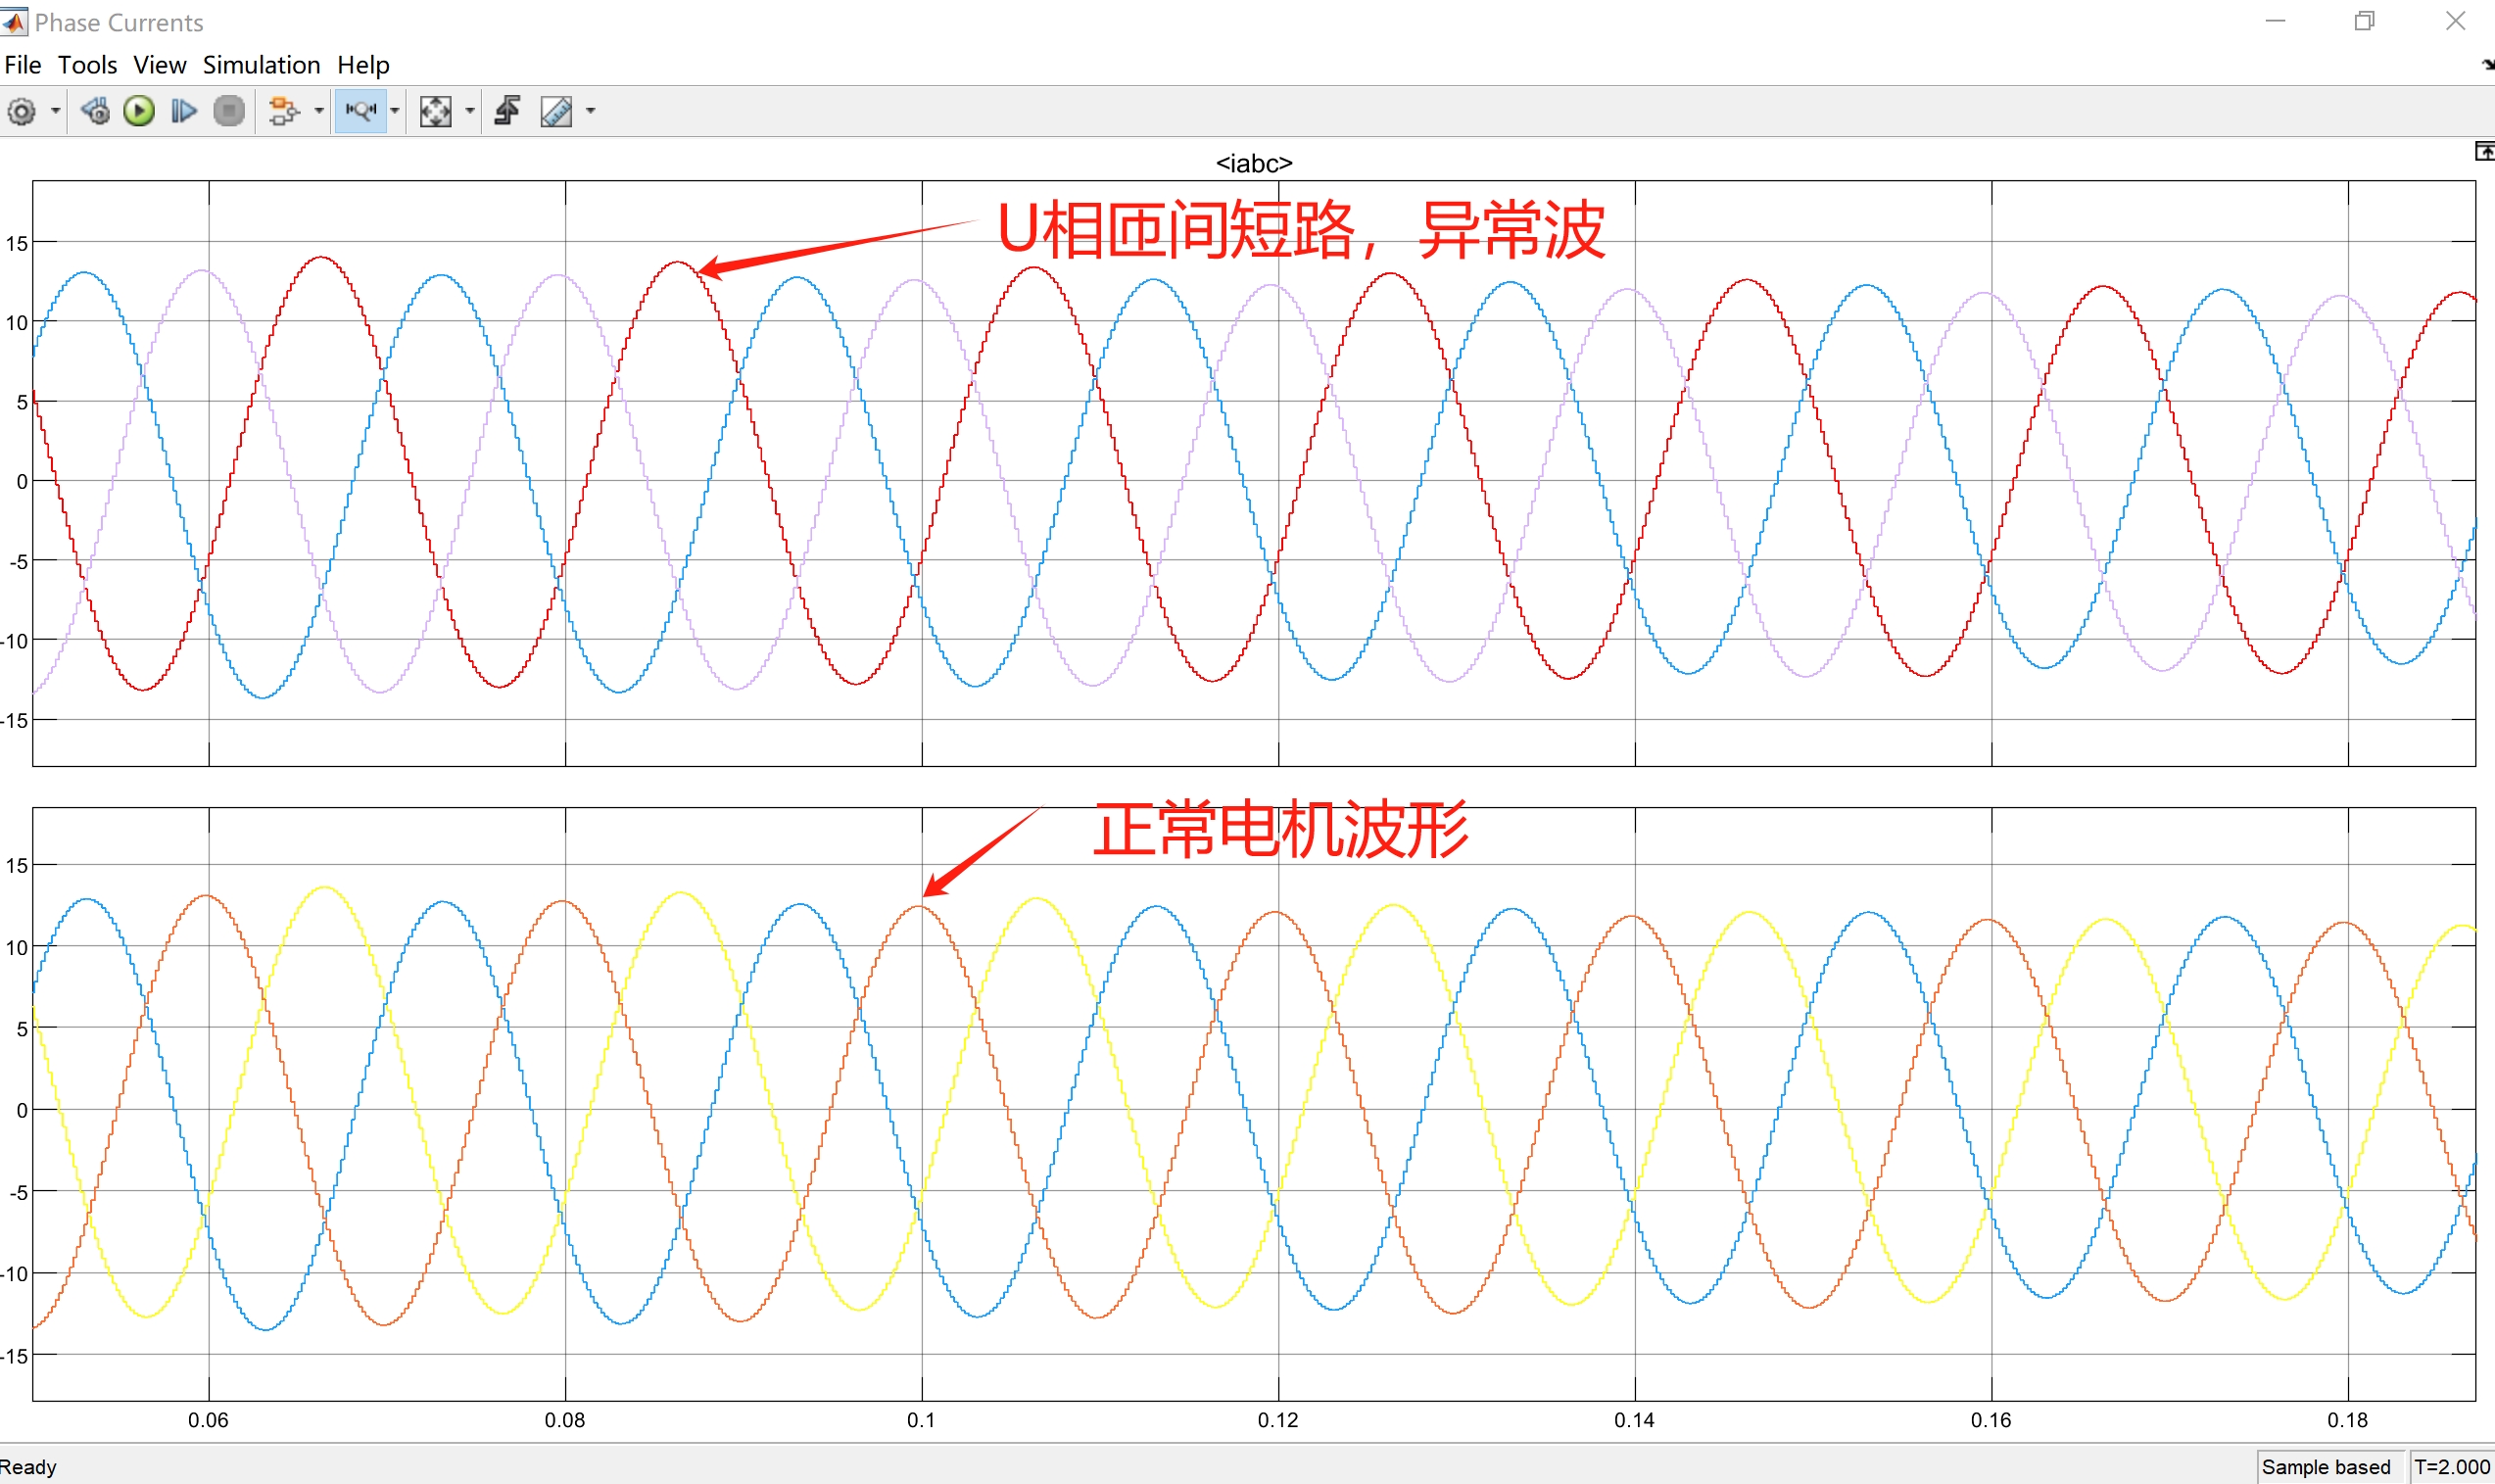The image size is (2495, 1484).
Task: Click the Step Forward icon
Action: click(x=184, y=111)
